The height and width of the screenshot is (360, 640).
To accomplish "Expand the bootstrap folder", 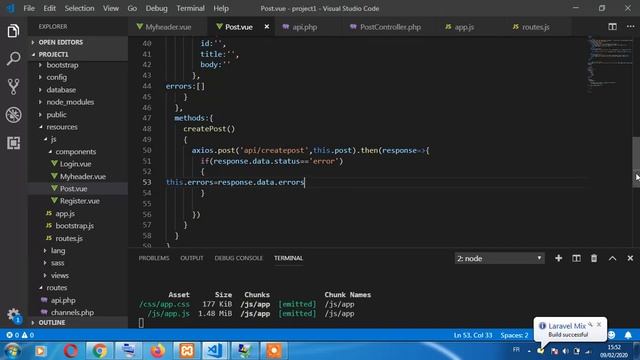I will (62, 65).
